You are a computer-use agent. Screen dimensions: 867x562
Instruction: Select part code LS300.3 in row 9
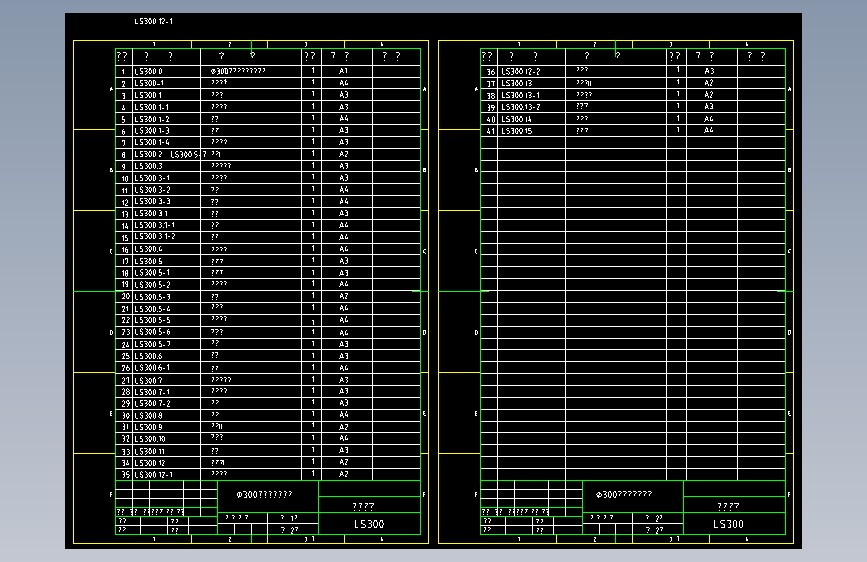[x=149, y=166]
